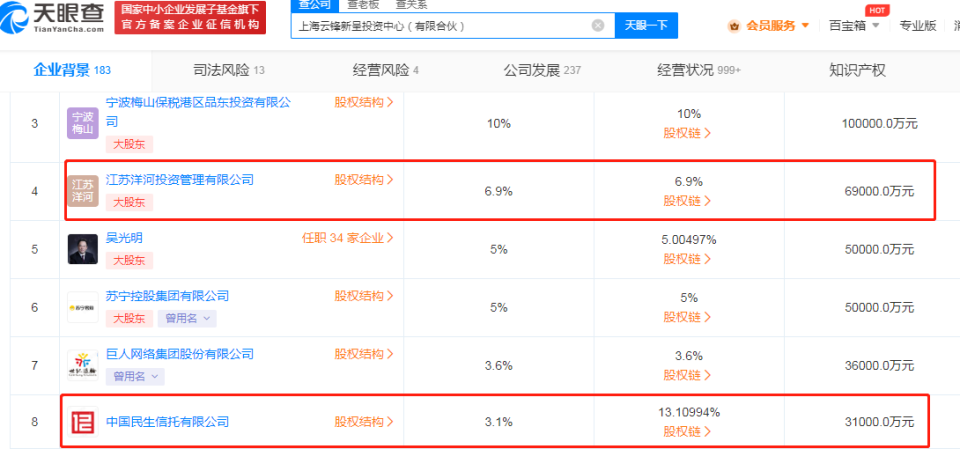Click the Tianyancha logo

pyautogui.click(x=56, y=17)
